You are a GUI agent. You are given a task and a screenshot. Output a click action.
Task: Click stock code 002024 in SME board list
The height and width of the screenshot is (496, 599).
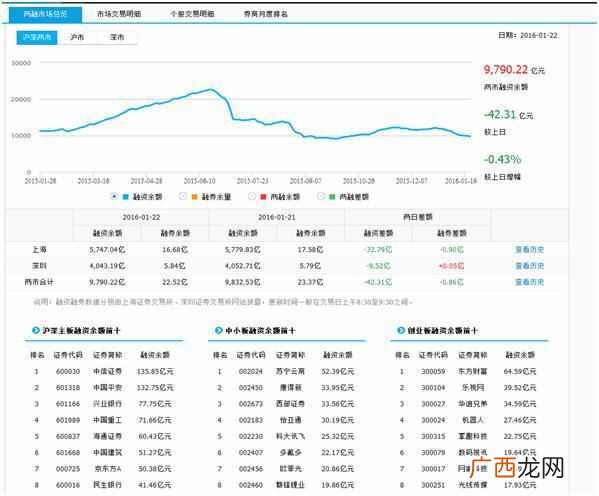tap(251, 371)
